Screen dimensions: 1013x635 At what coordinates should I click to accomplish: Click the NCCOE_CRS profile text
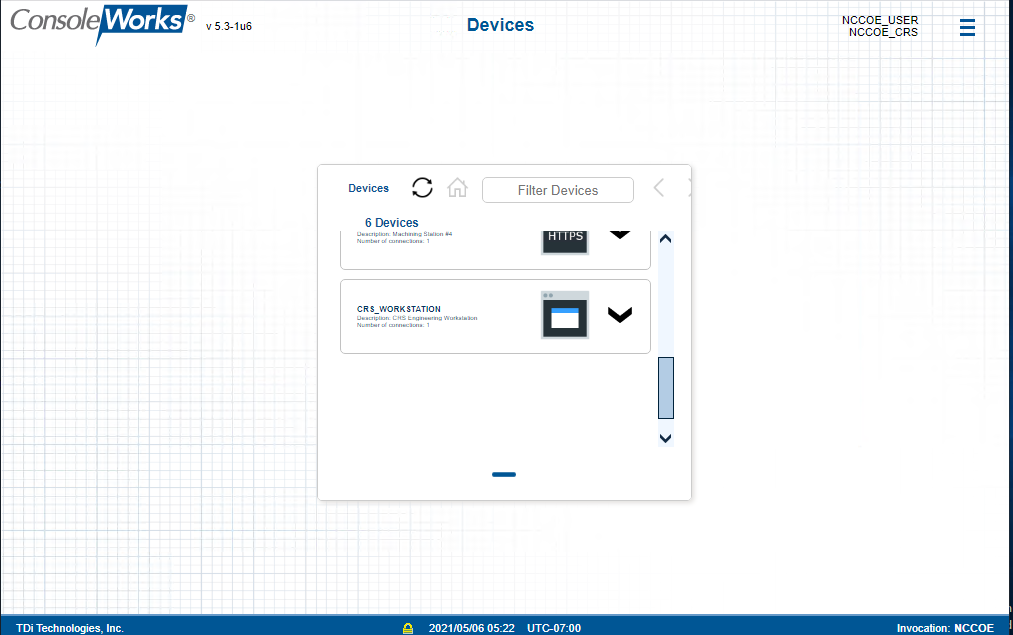click(x=883, y=32)
